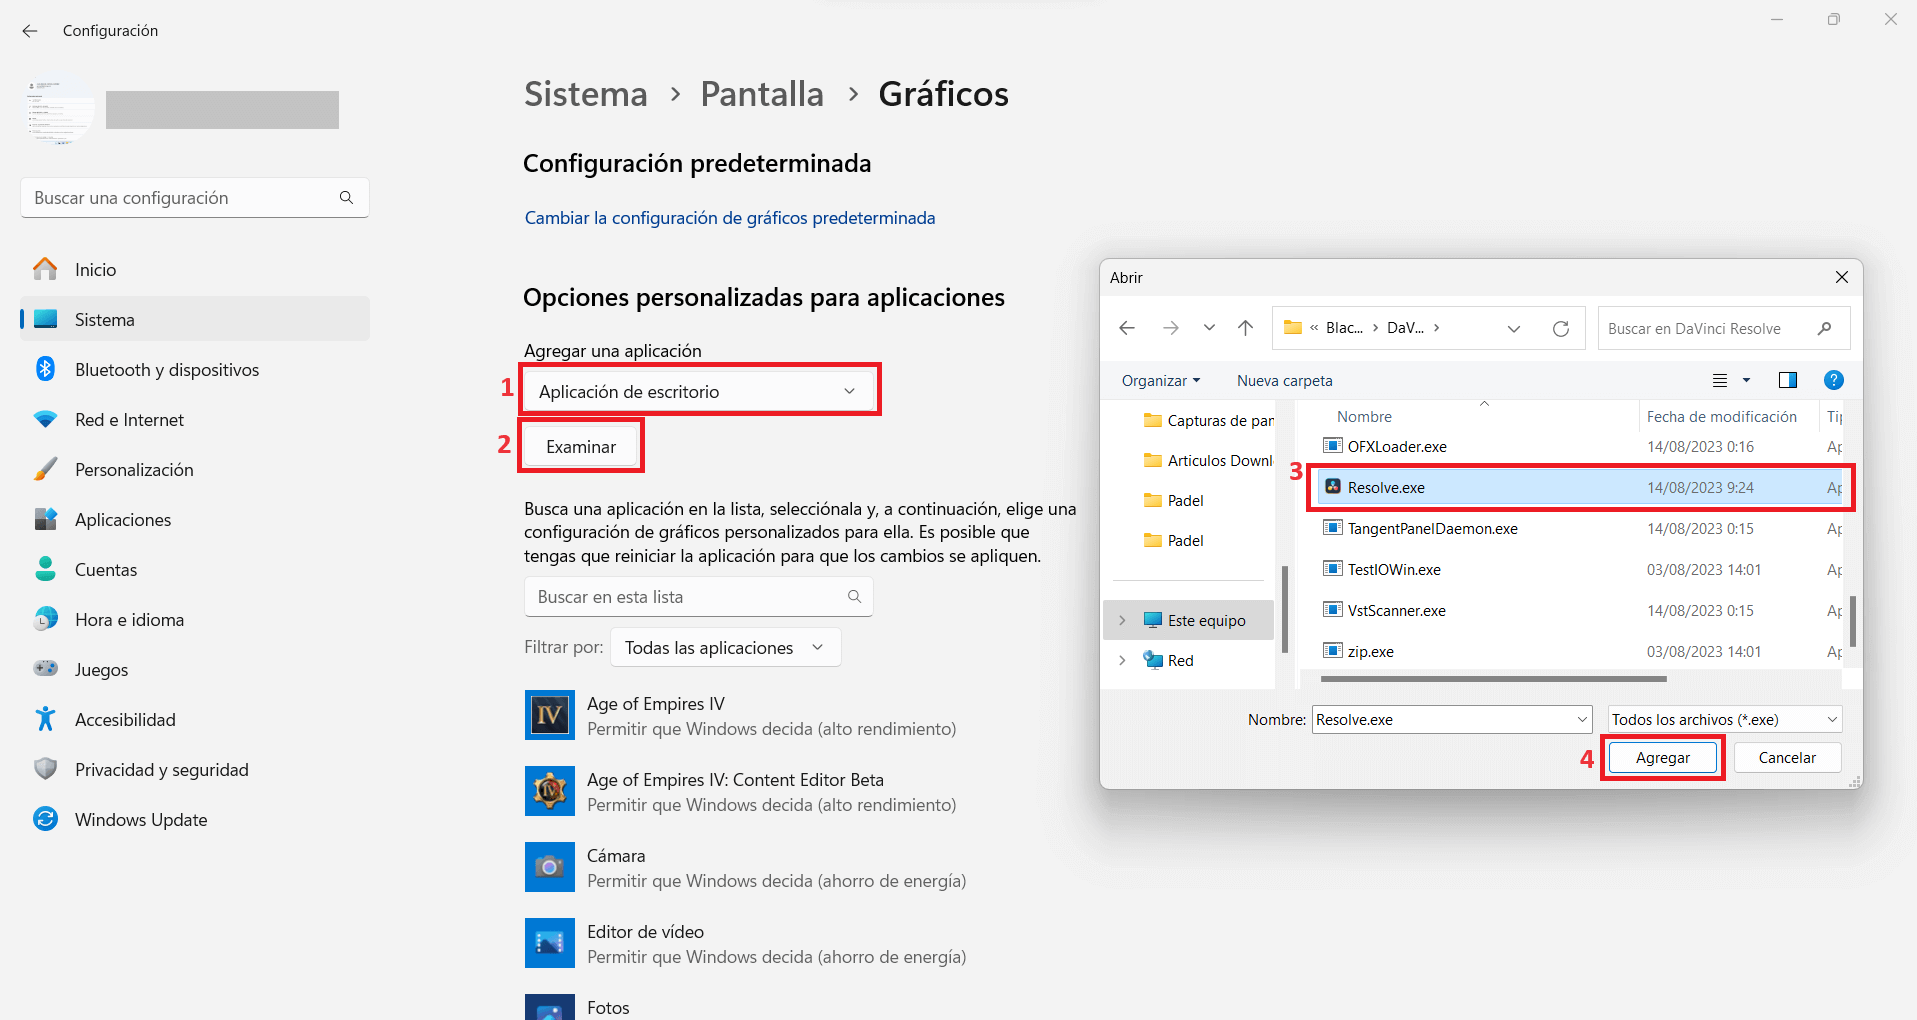This screenshot has height=1020, width=1917.
Task: Click the Privacidad y seguridad shield icon
Action: point(45,769)
